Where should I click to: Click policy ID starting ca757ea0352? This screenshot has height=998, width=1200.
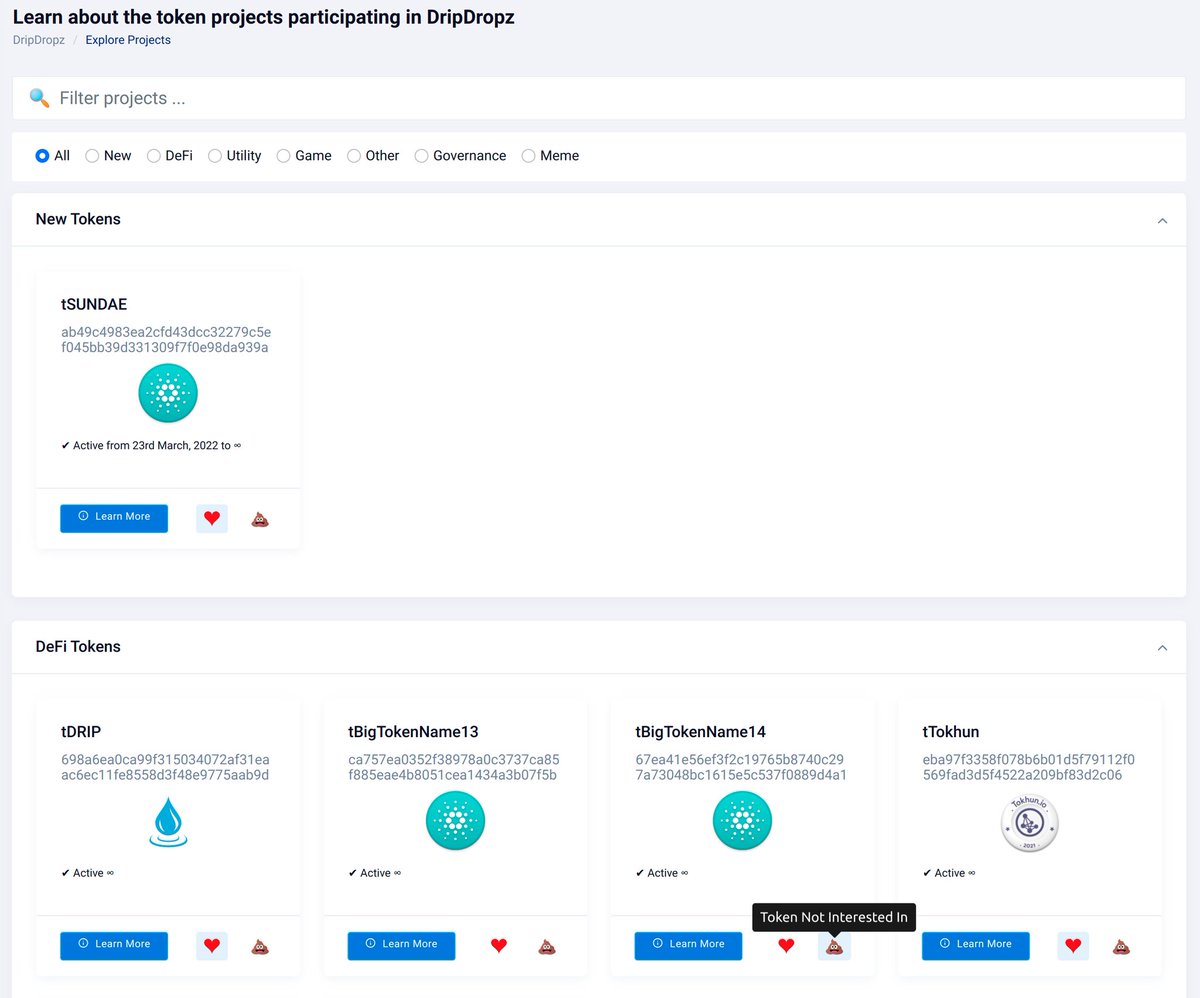point(454,767)
